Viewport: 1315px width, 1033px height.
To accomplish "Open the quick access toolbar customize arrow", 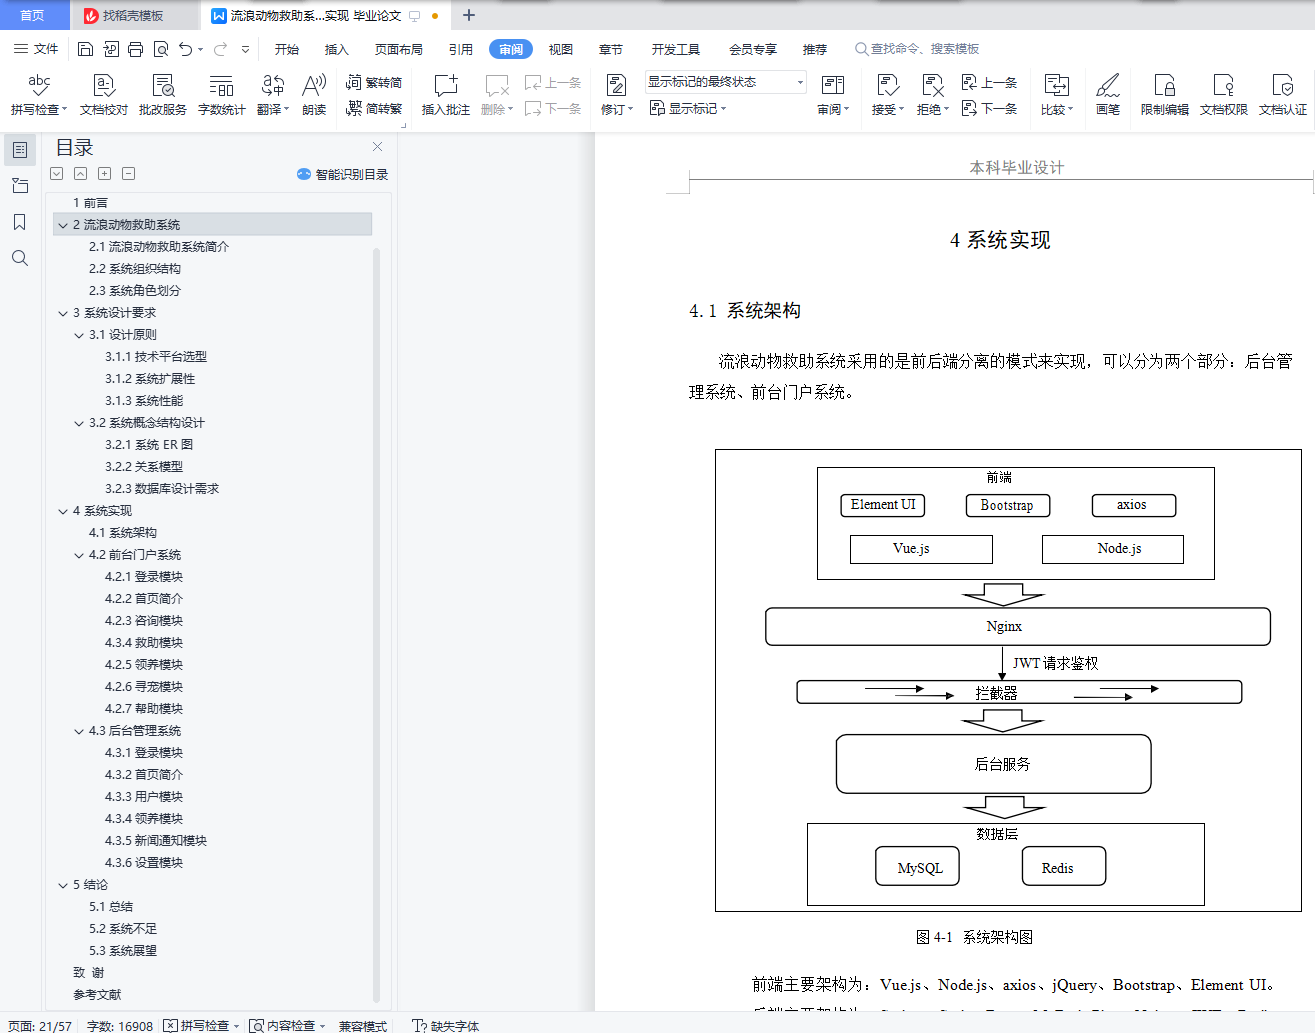I will [246, 49].
